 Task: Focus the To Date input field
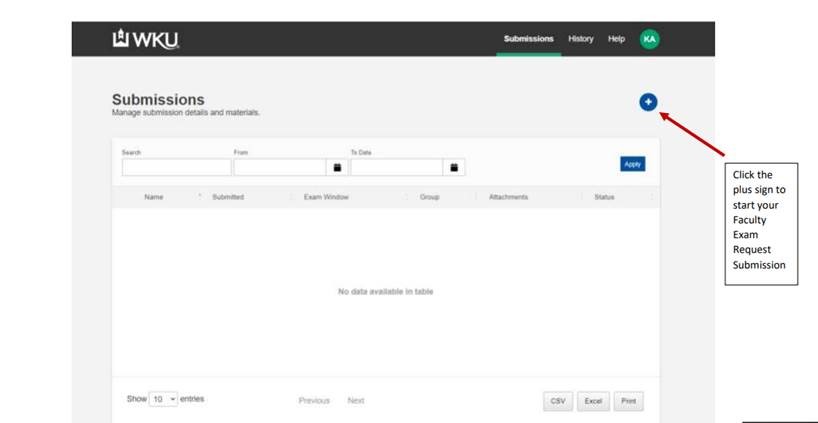(x=396, y=168)
